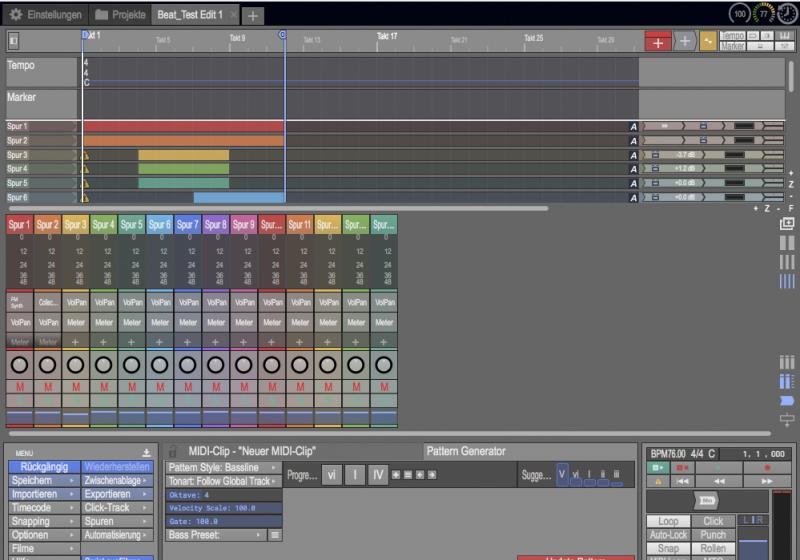The height and width of the screenshot is (560, 800).
Task: Click the IV chord progression button
Action: point(378,475)
